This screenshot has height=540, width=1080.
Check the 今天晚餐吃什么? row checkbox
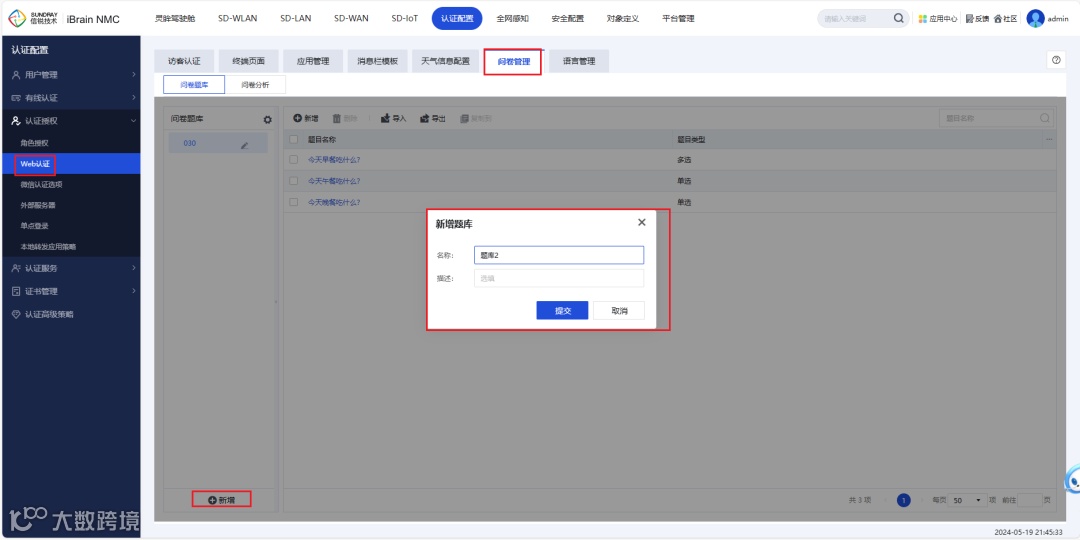[293, 202]
